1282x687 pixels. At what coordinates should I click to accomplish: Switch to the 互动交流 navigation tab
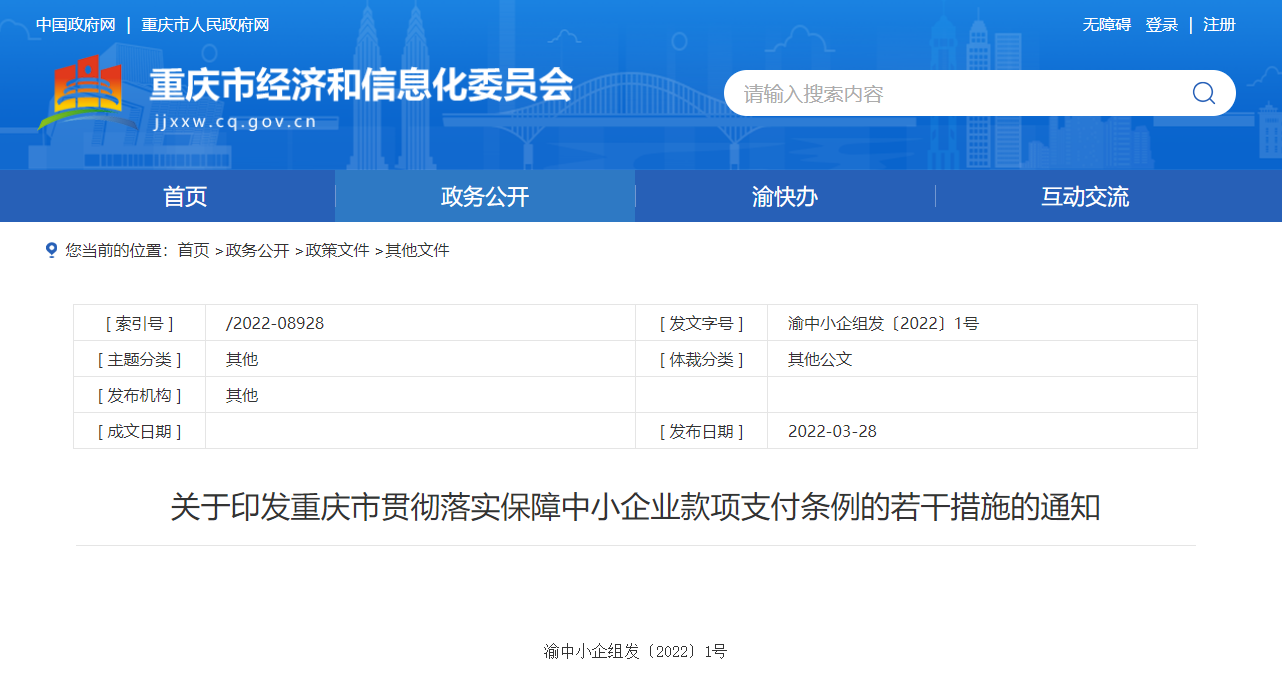coord(1085,197)
